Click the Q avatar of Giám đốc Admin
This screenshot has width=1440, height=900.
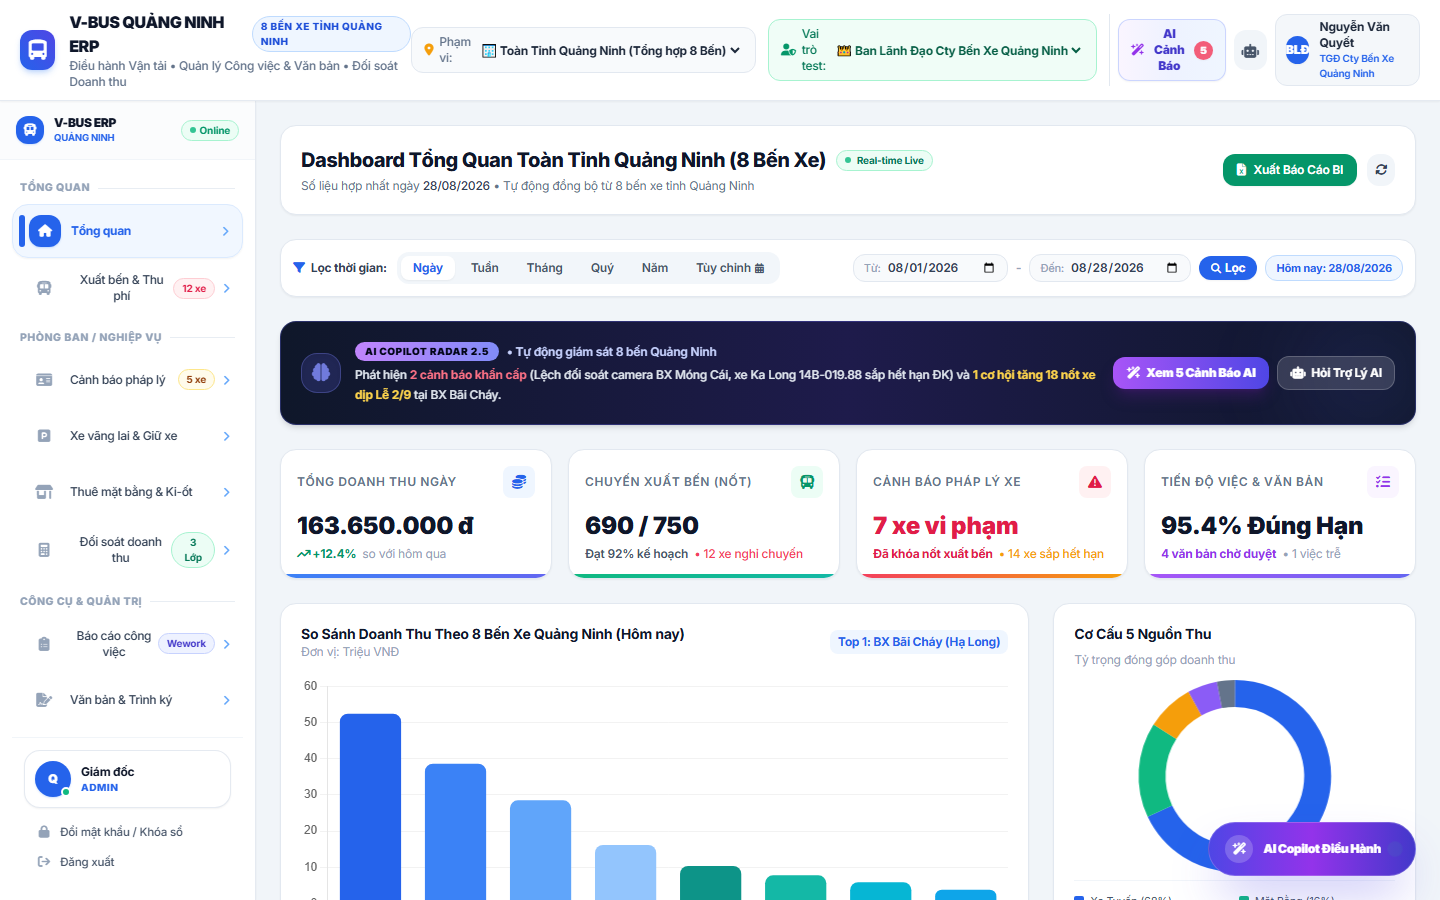click(53, 779)
